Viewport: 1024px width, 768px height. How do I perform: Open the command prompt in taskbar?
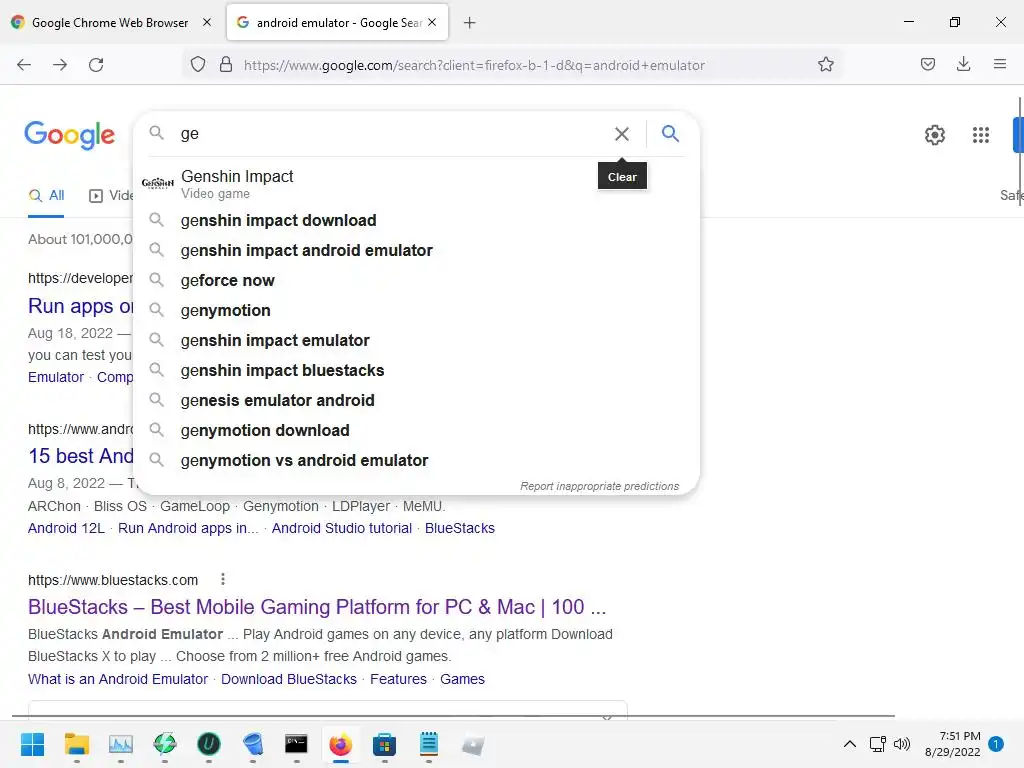pyautogui.click(x=296, y=744)
